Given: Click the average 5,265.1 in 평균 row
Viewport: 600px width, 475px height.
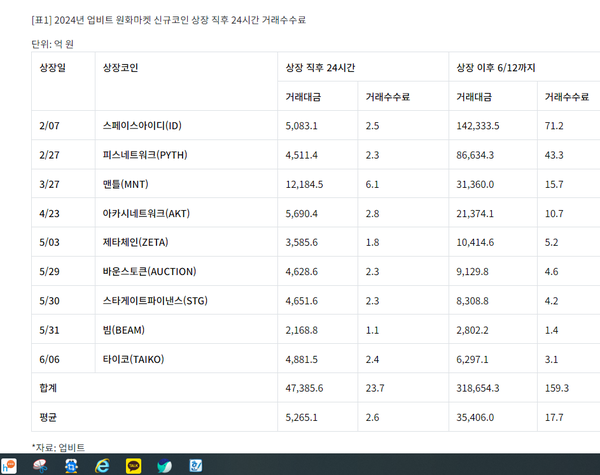Looking at the screenshot, I should (302, 417).
